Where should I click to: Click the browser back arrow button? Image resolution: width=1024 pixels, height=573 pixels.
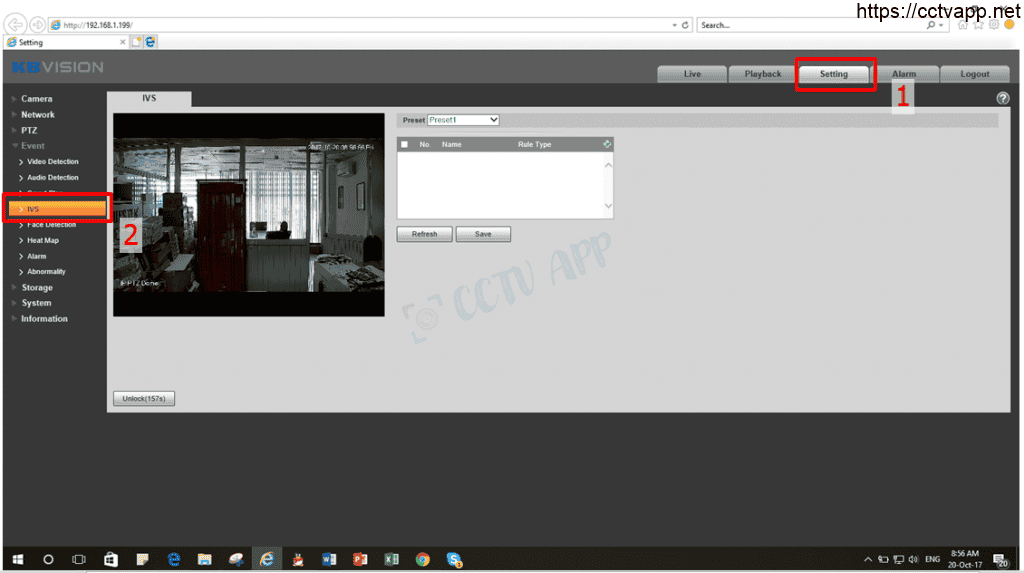pos(16,24)
